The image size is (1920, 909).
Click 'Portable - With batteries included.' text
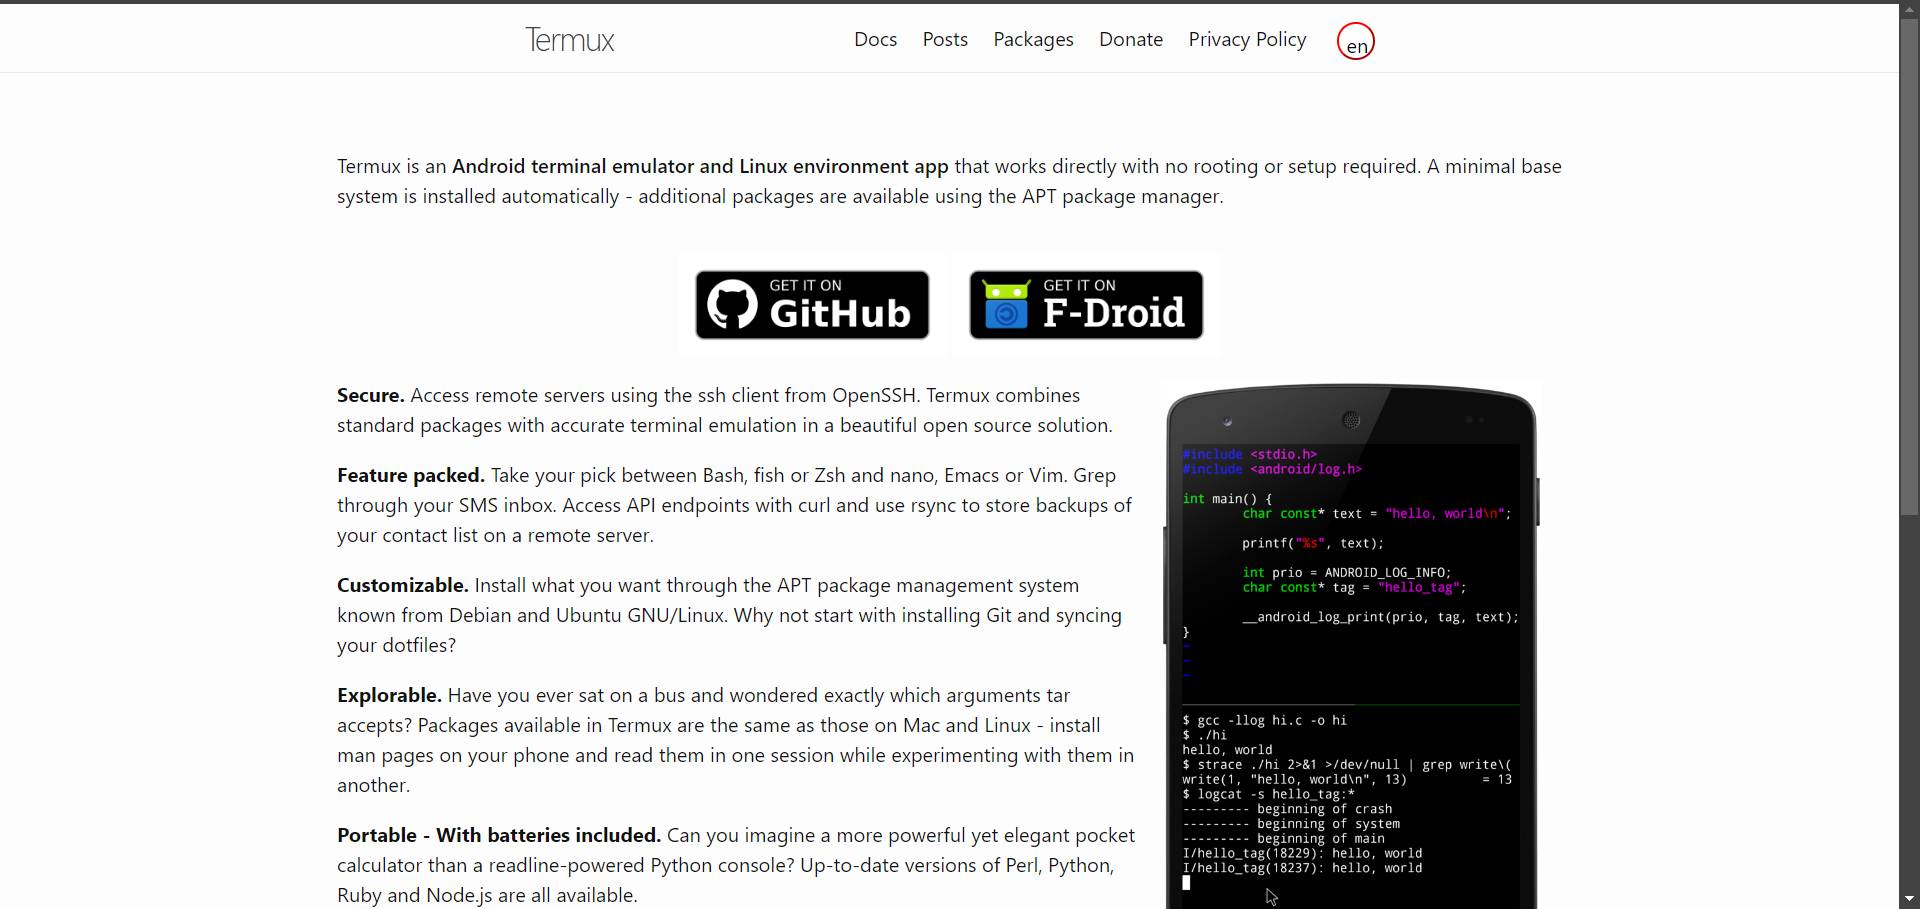point(498,835)
